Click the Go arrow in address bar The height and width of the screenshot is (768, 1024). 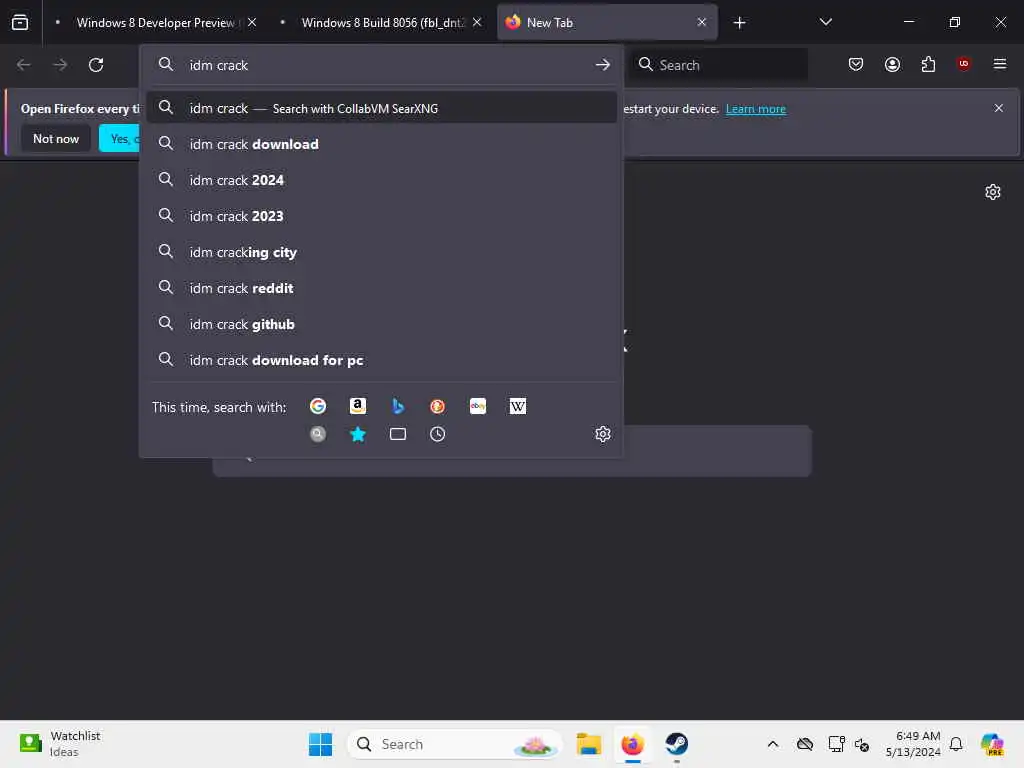click(603, 65)
